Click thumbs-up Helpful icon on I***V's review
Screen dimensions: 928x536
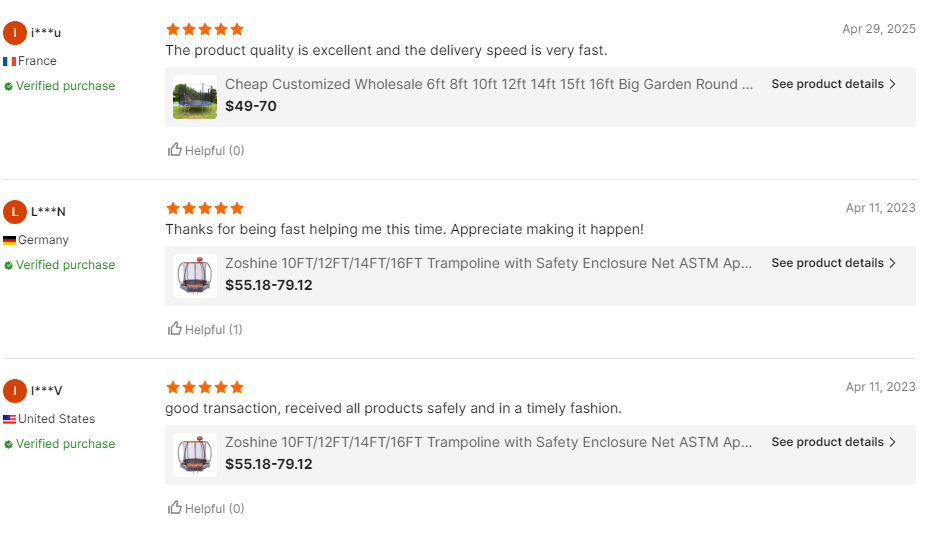coord(175,508)
